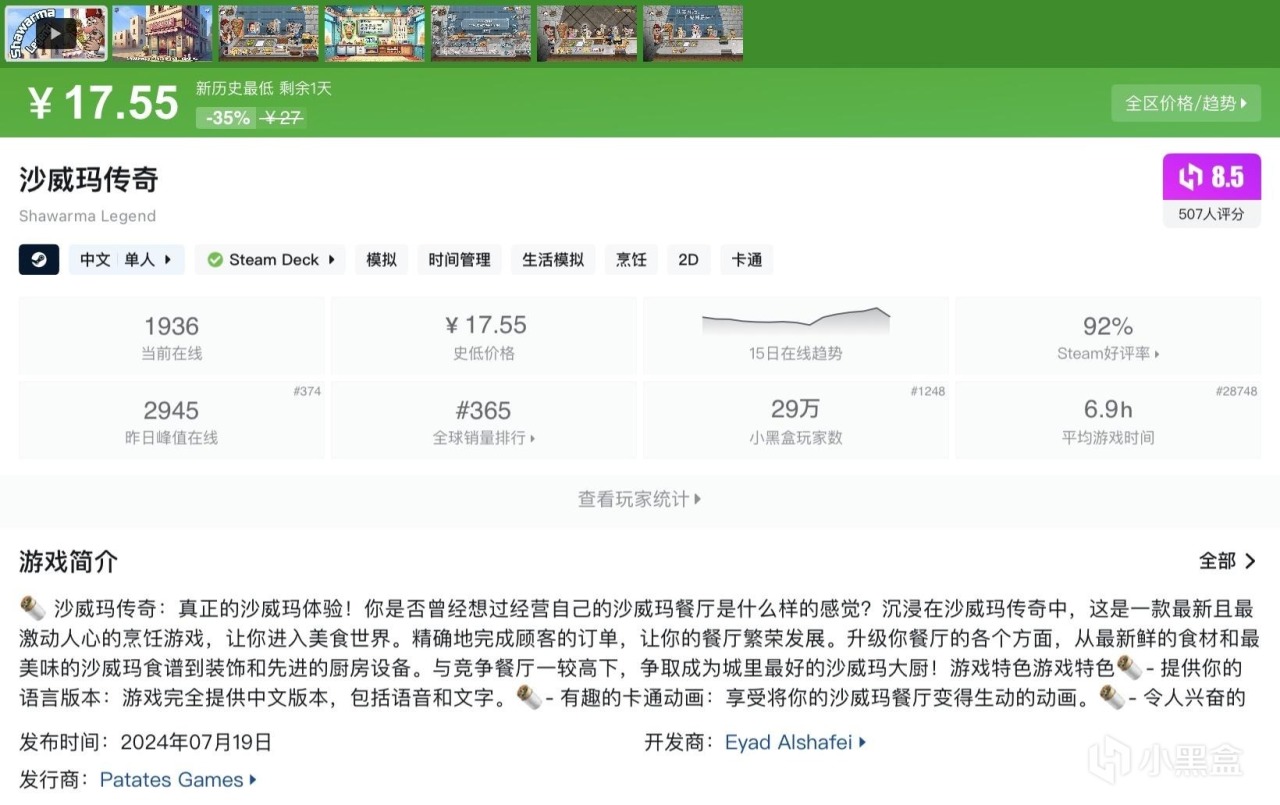Open 查看玩家统计 player statistics
The width and height of the screenshot is (1280, 805).
(640, 499)
